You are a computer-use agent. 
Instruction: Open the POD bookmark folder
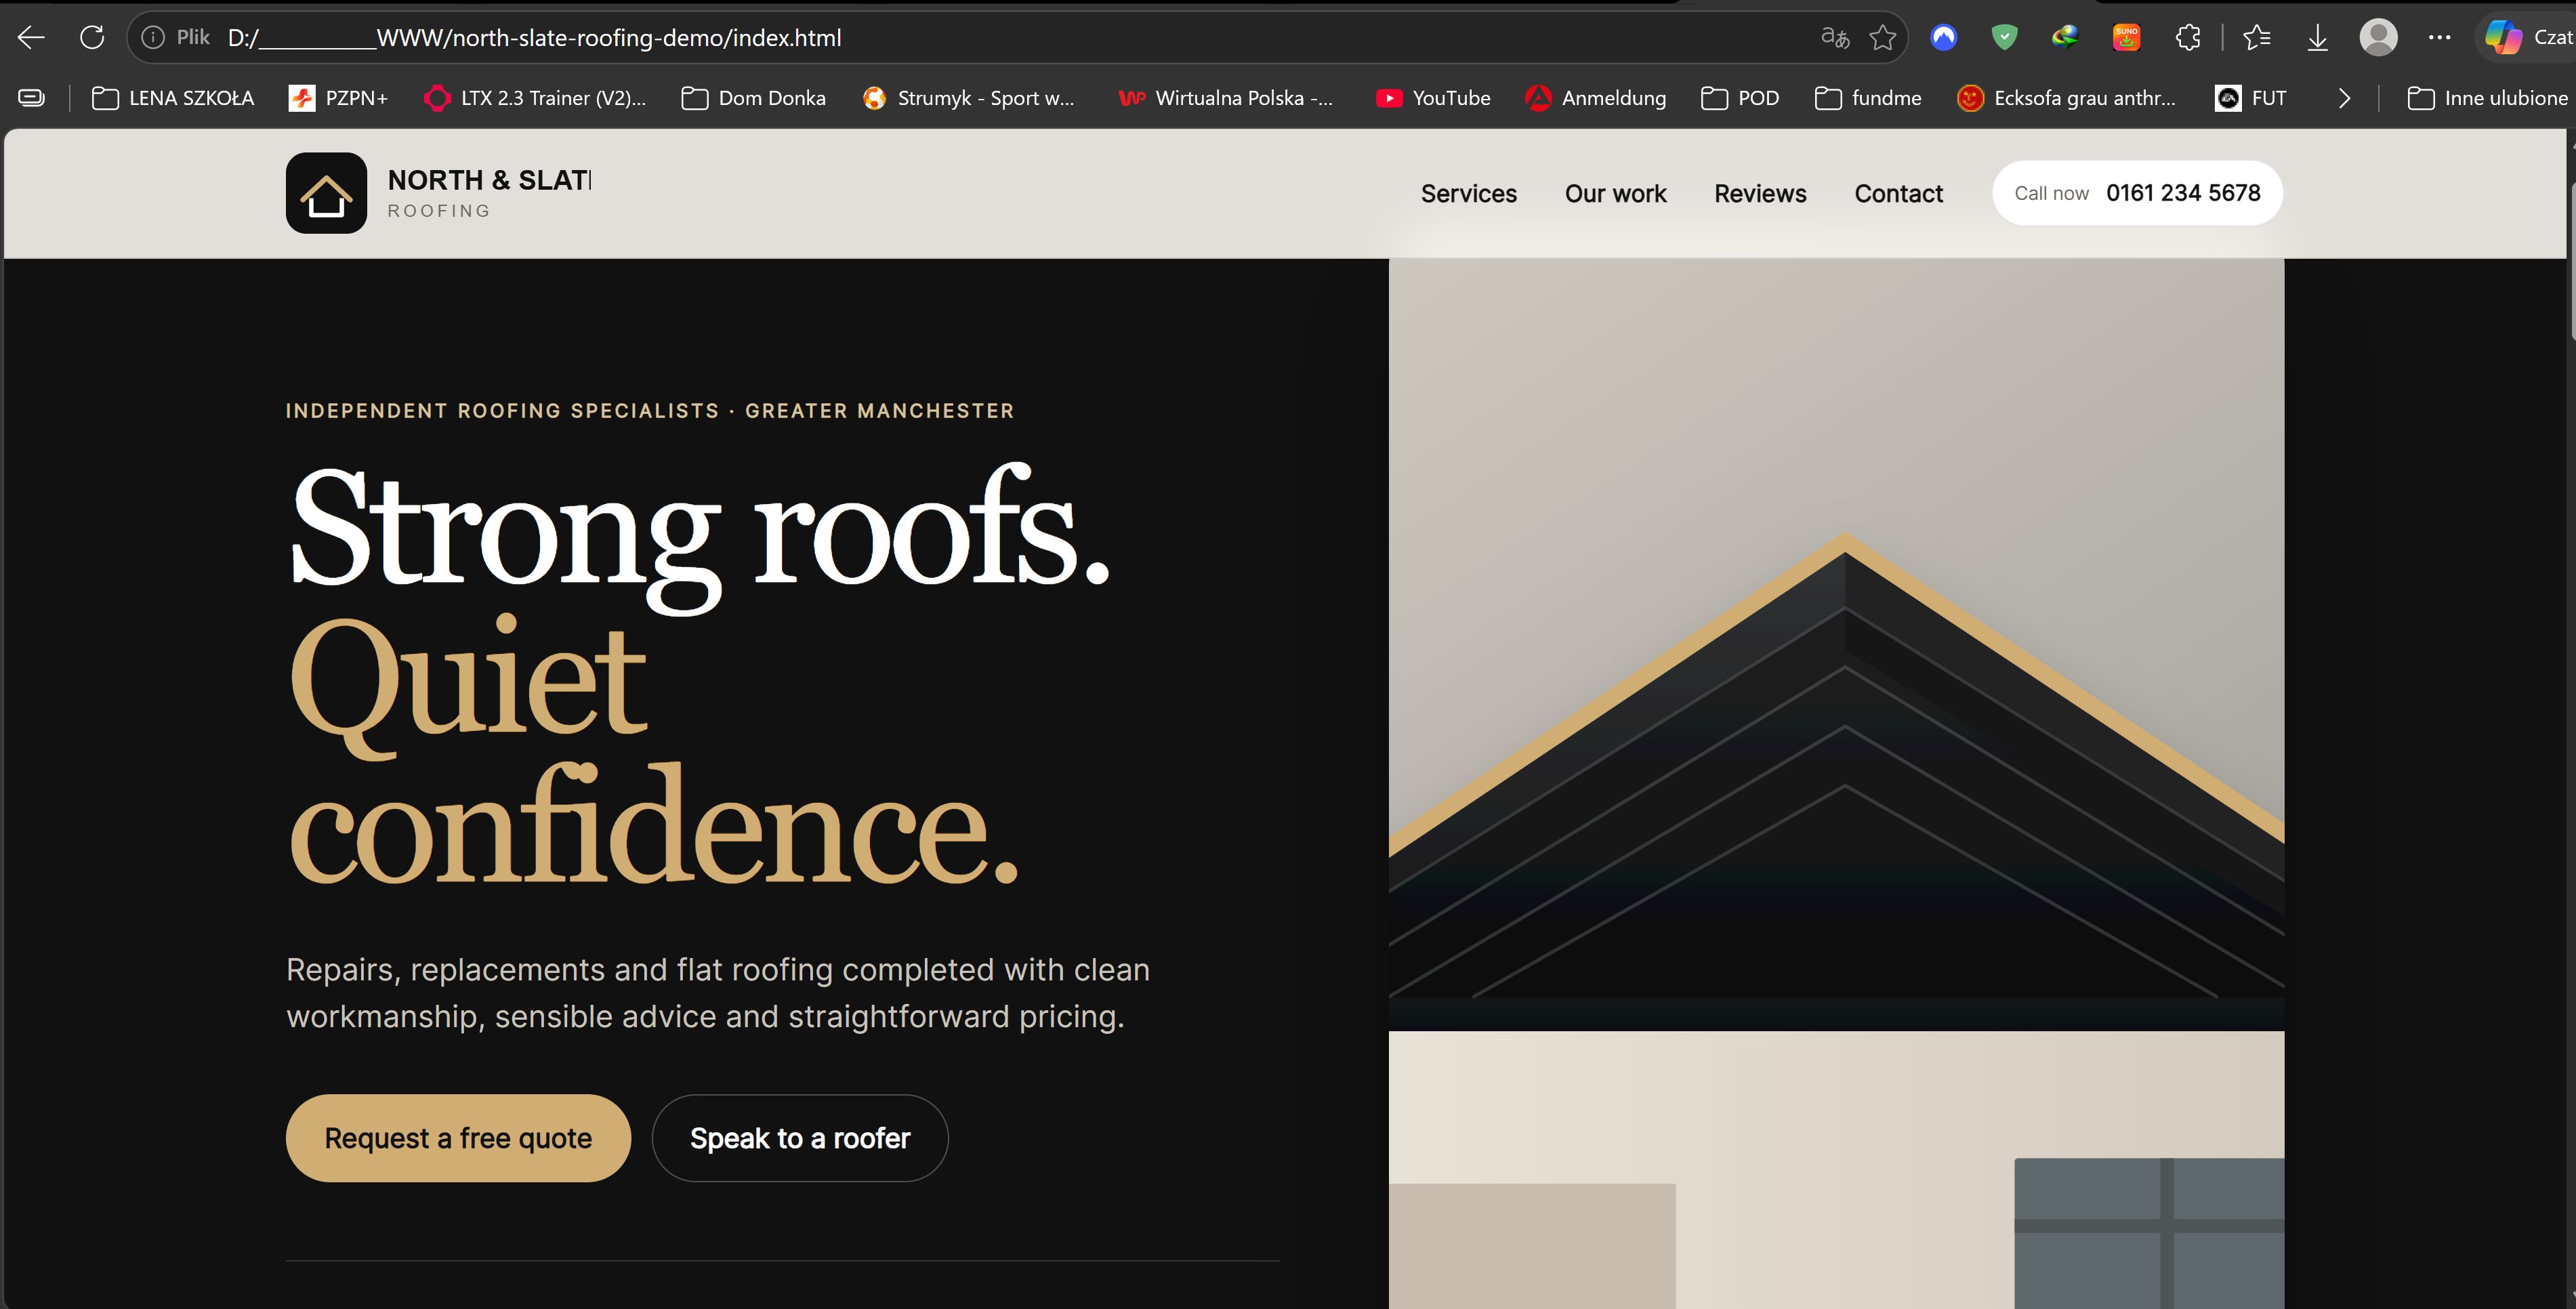point(1740,98)
